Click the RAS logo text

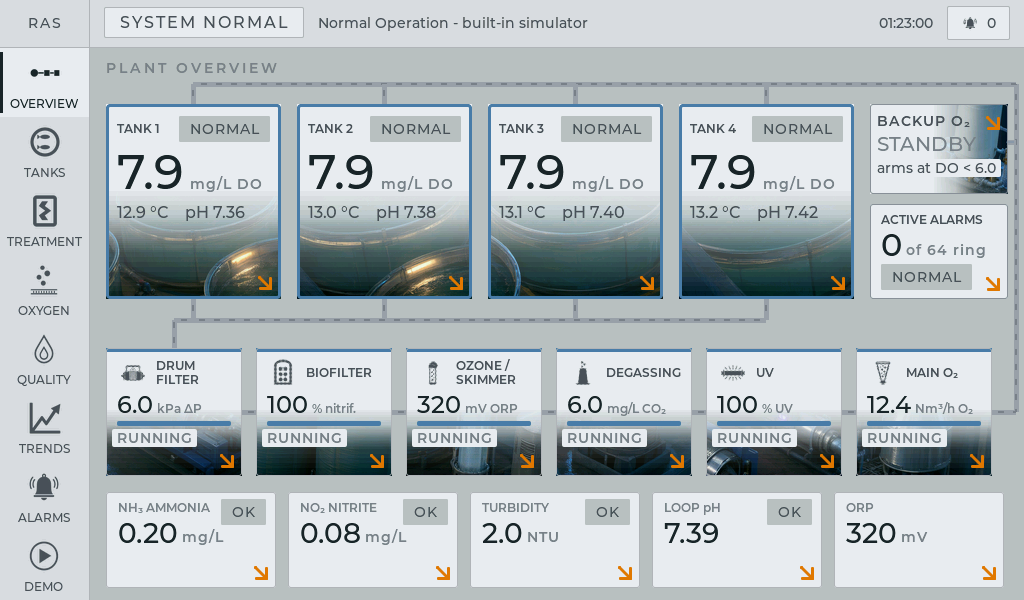(44, 24)
